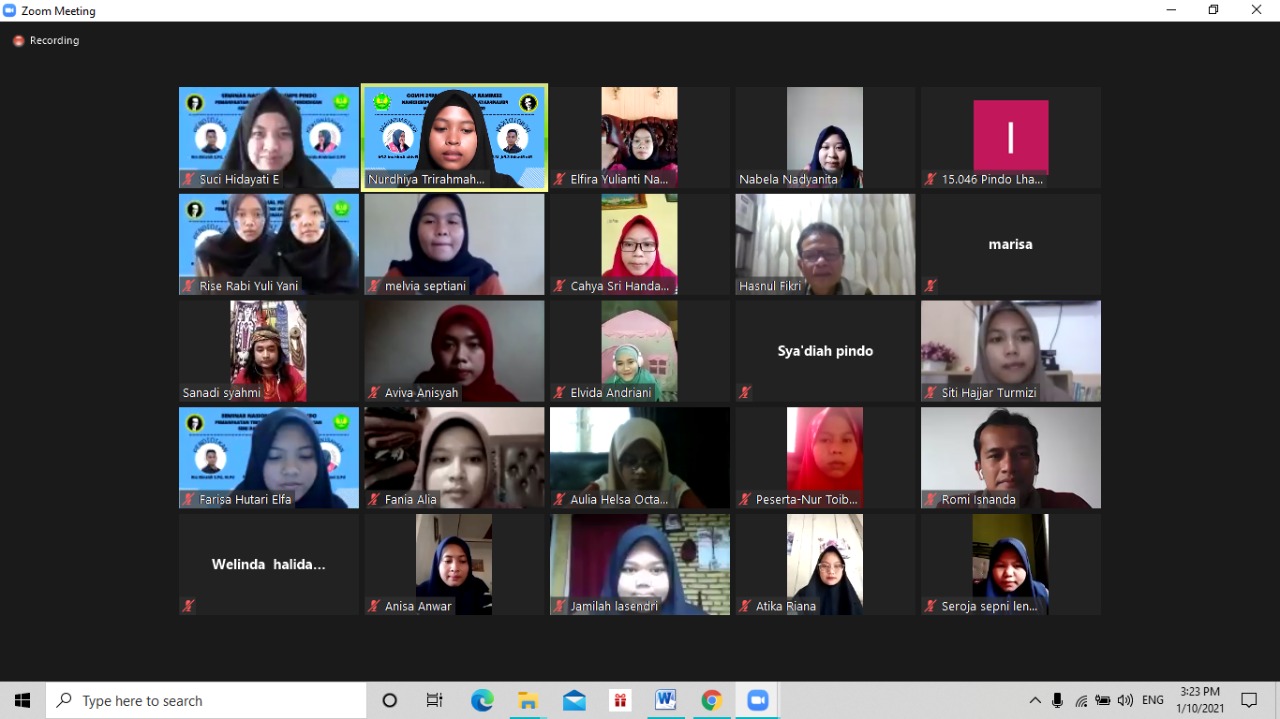Click the Windows Start button
The image size is (1280, 719).
(x=21, y=700)
